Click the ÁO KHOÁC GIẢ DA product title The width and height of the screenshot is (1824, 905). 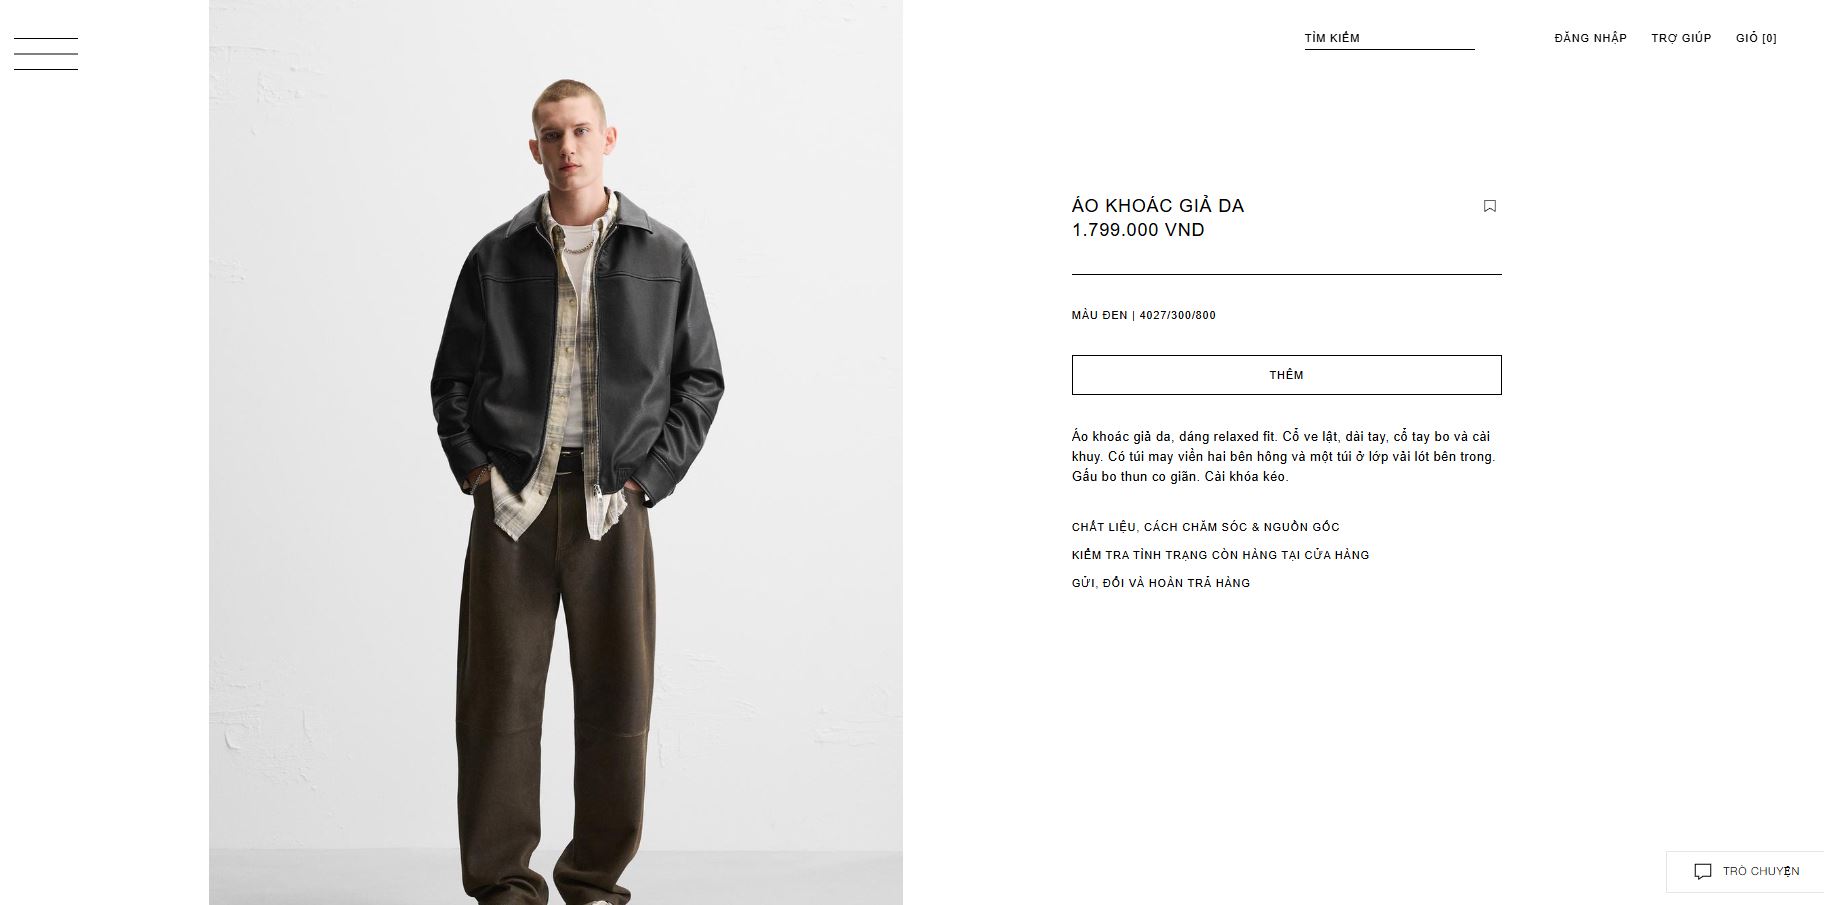(1158, 206)
